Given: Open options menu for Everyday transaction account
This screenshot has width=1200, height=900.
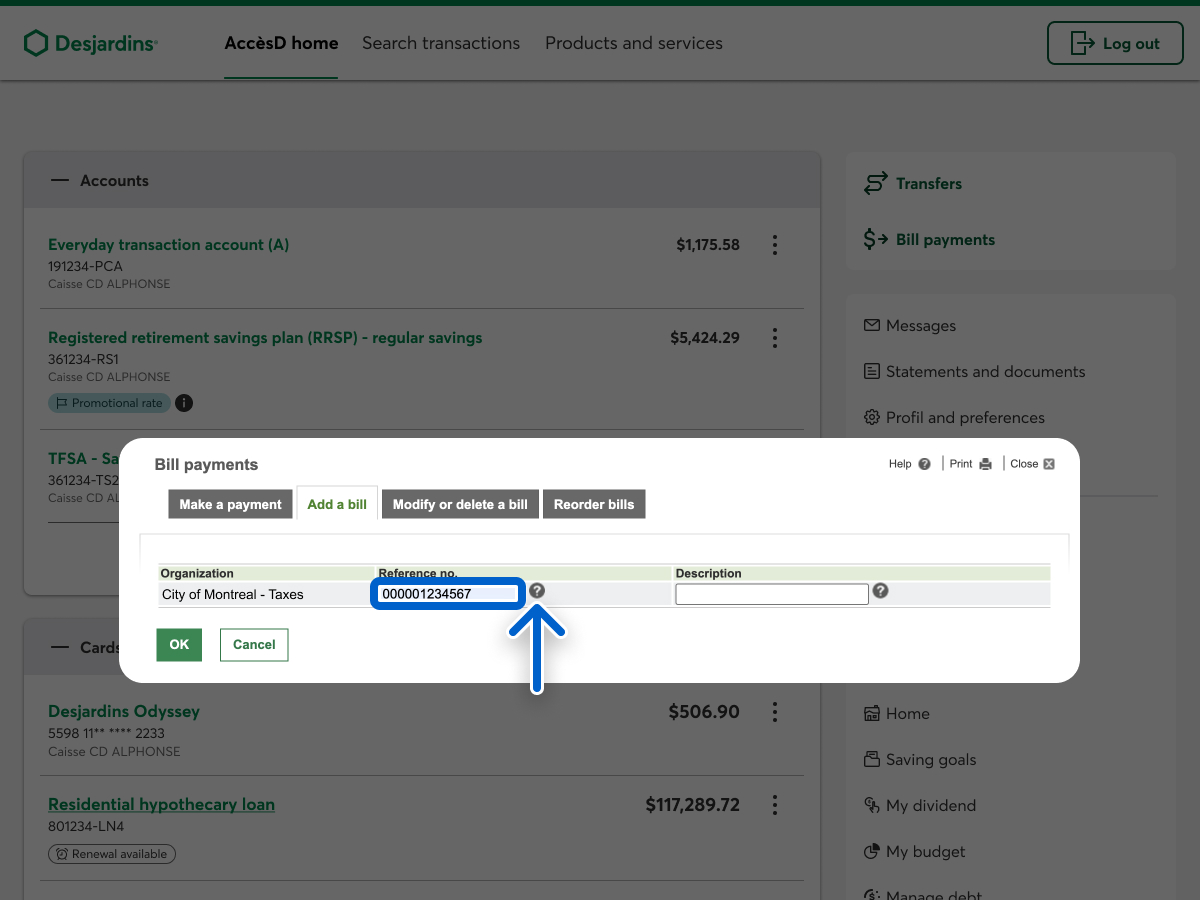Looking at the screenshot, I should [x=774, y=245].
